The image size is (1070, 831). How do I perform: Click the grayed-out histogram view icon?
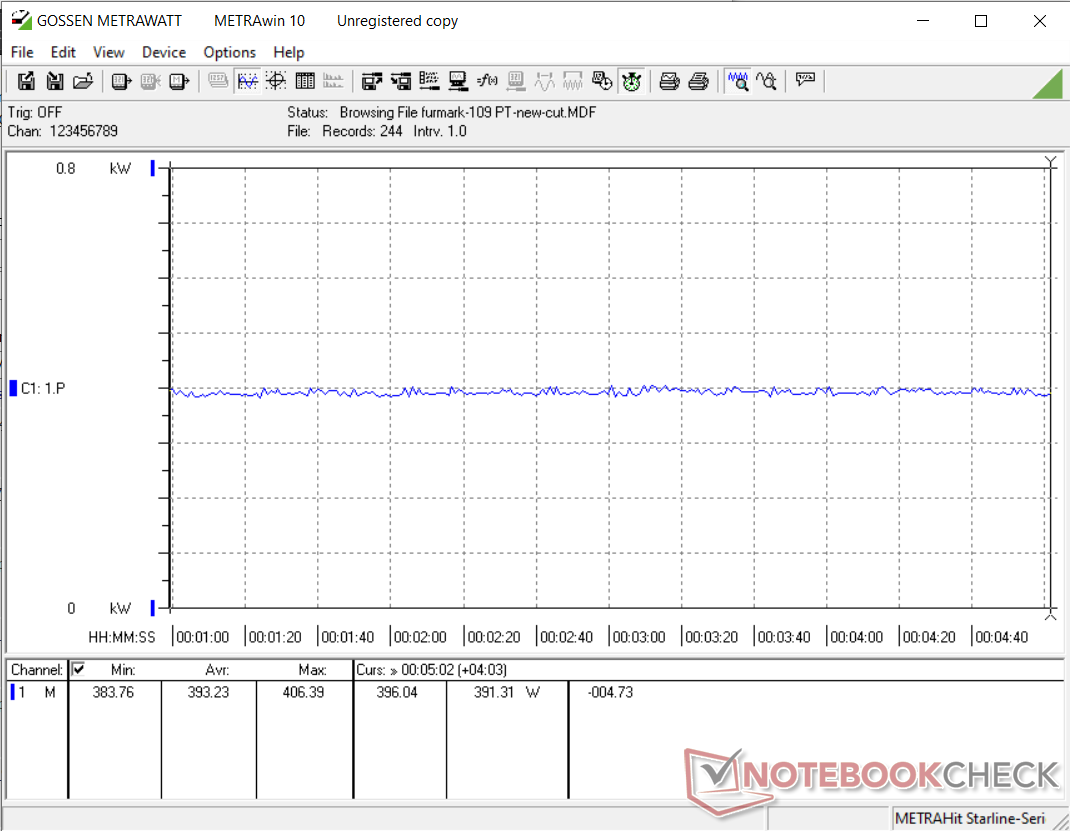333,81
